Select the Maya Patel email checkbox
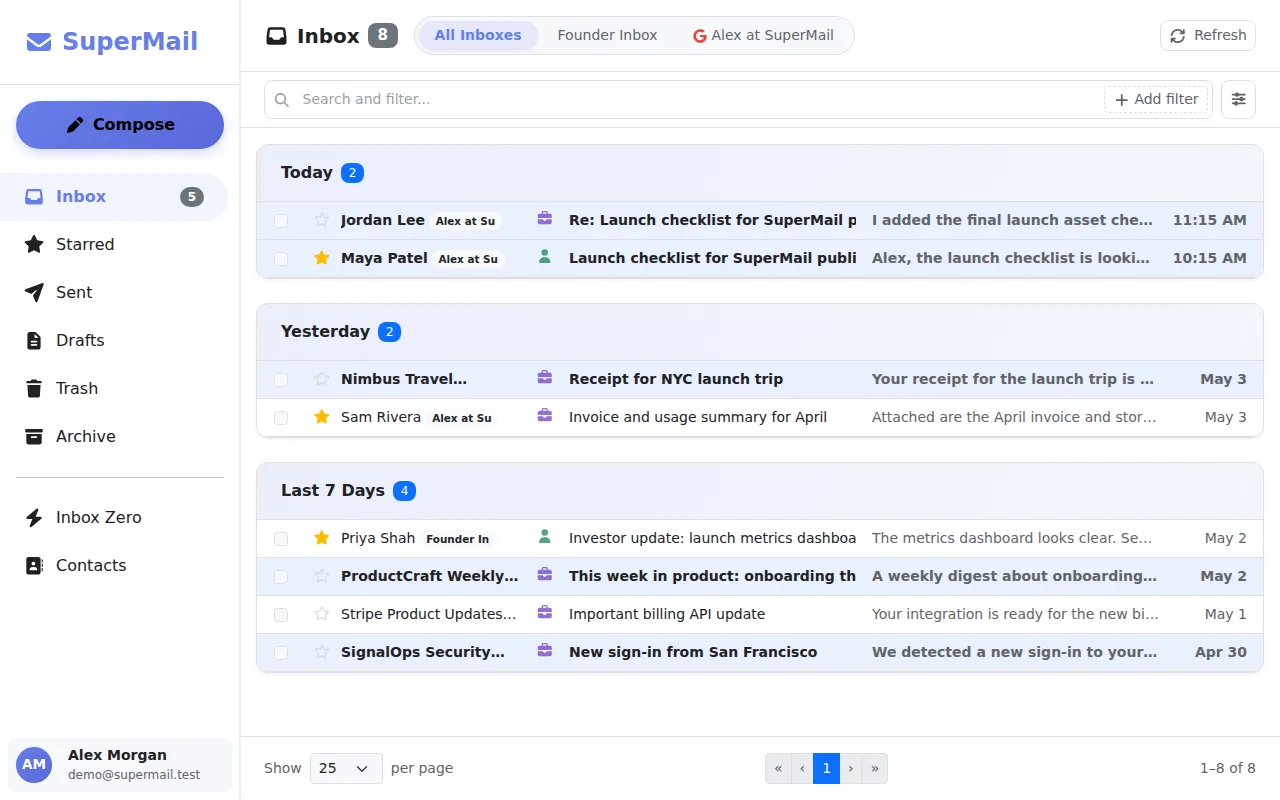Image resolution: width=1280 pixels, height=800 pixels. [281, 259]
